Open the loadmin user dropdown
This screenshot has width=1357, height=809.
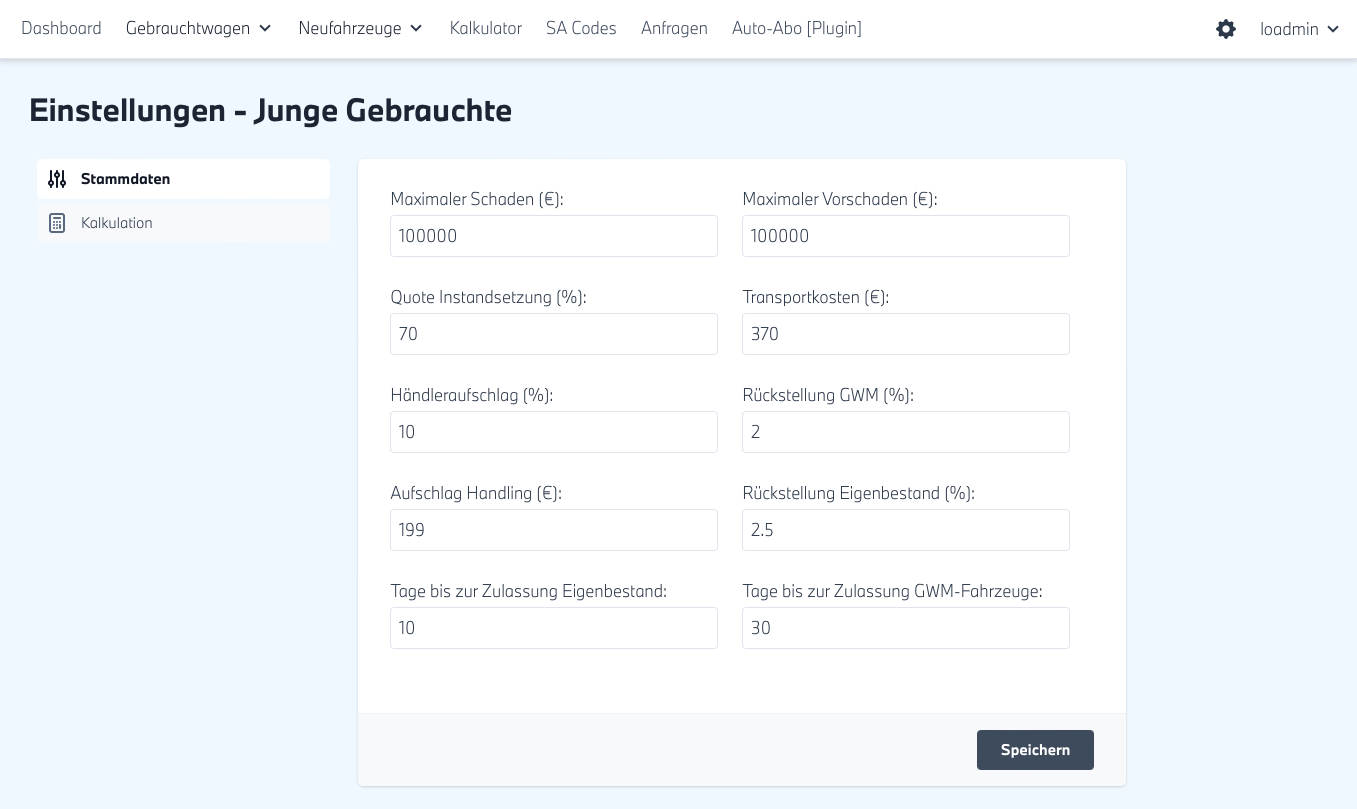[x=1299, y=29]
